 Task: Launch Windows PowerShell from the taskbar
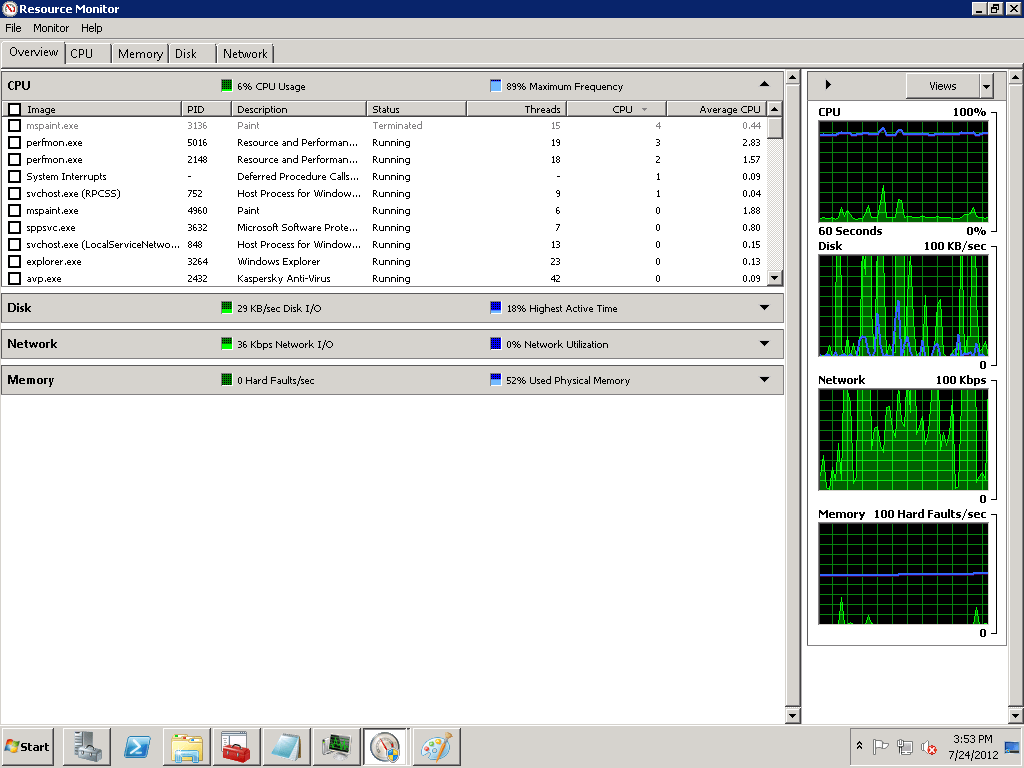[x=137, y=746]
